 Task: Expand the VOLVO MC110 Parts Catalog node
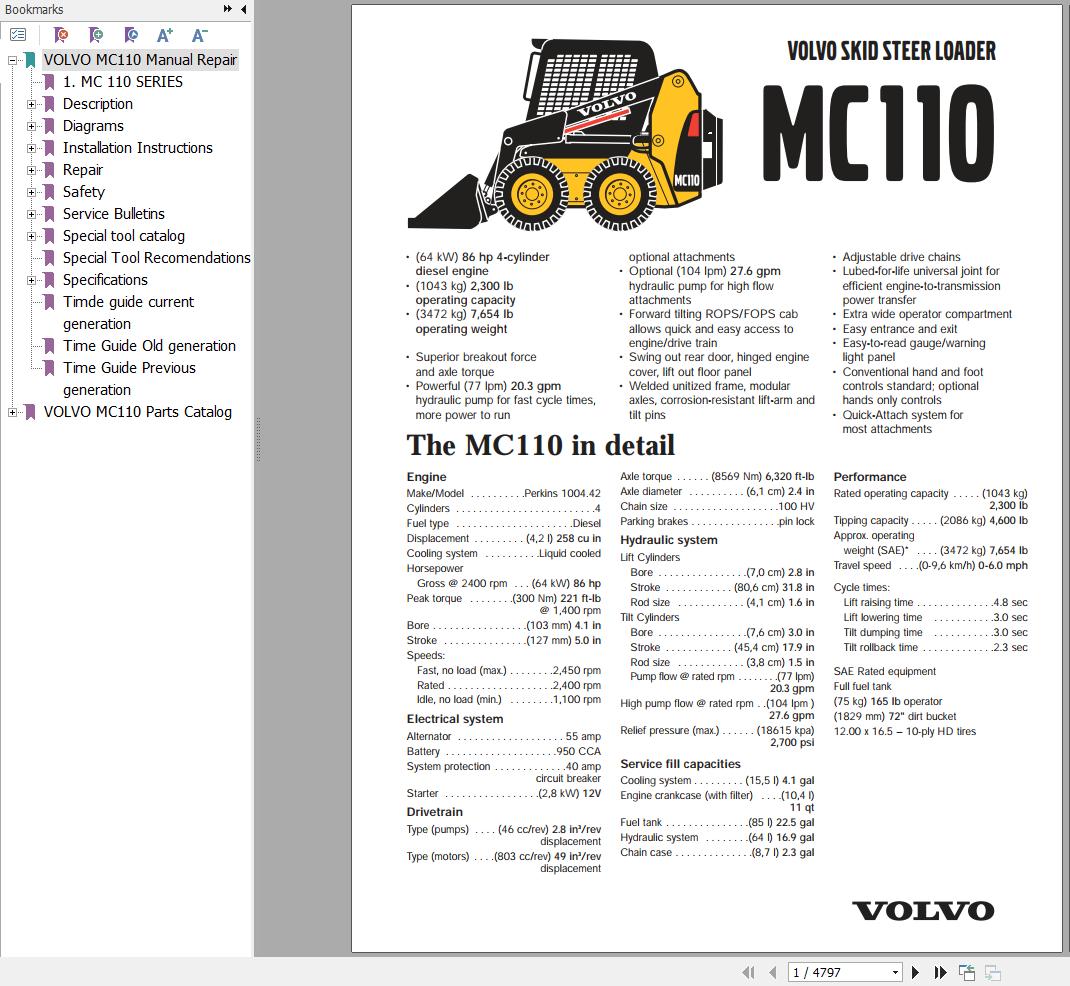click(x=12, y=412)
